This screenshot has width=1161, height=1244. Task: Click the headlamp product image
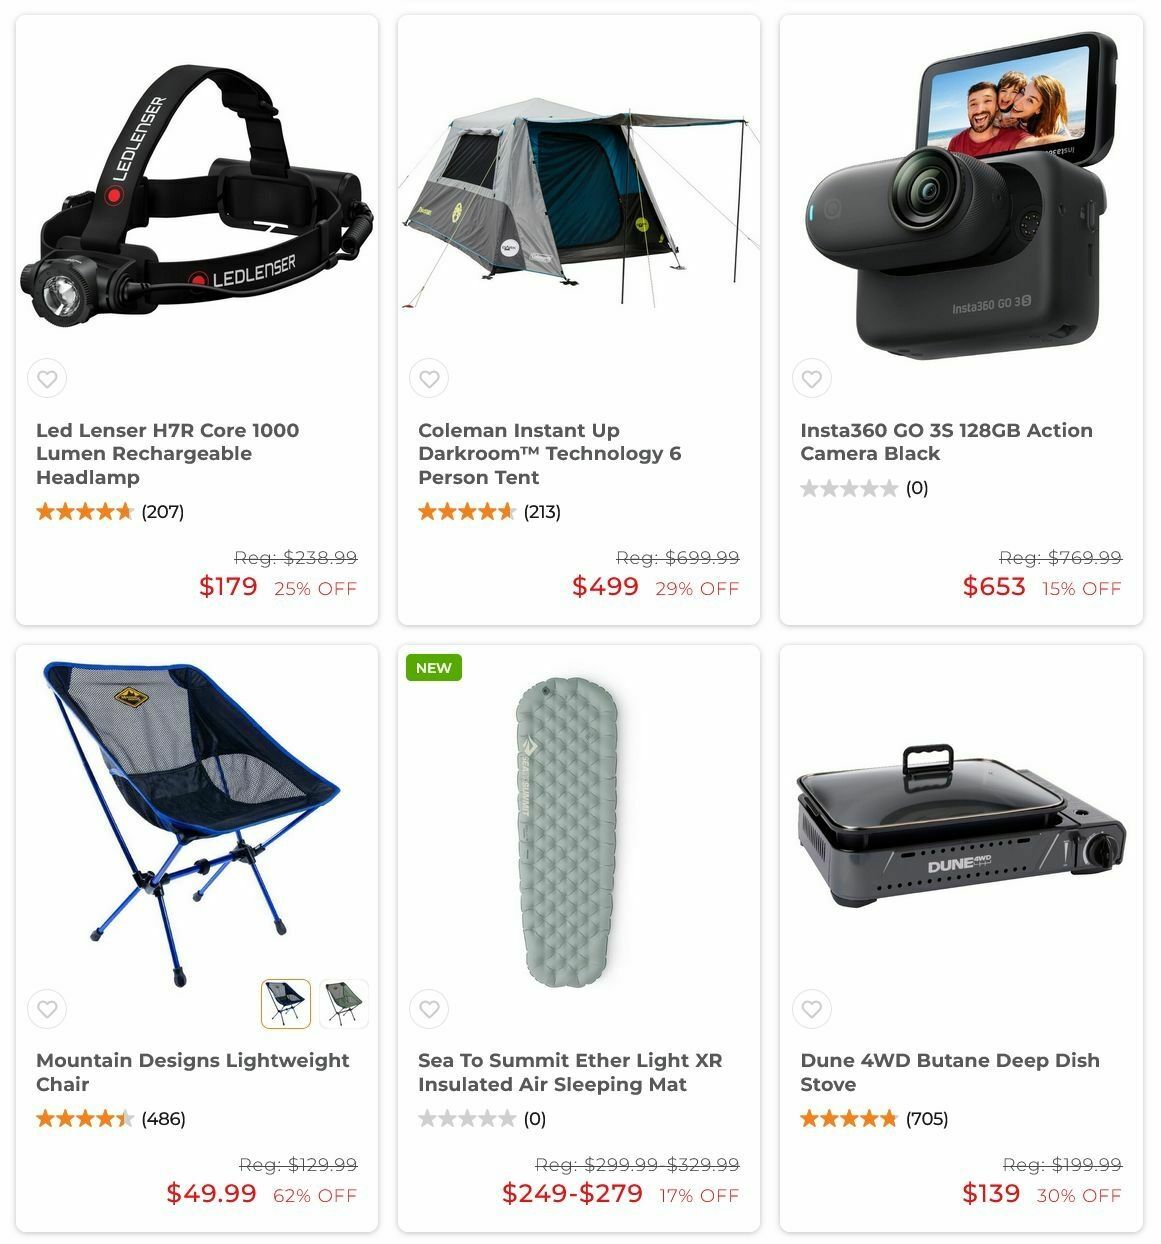coord(197,195)
